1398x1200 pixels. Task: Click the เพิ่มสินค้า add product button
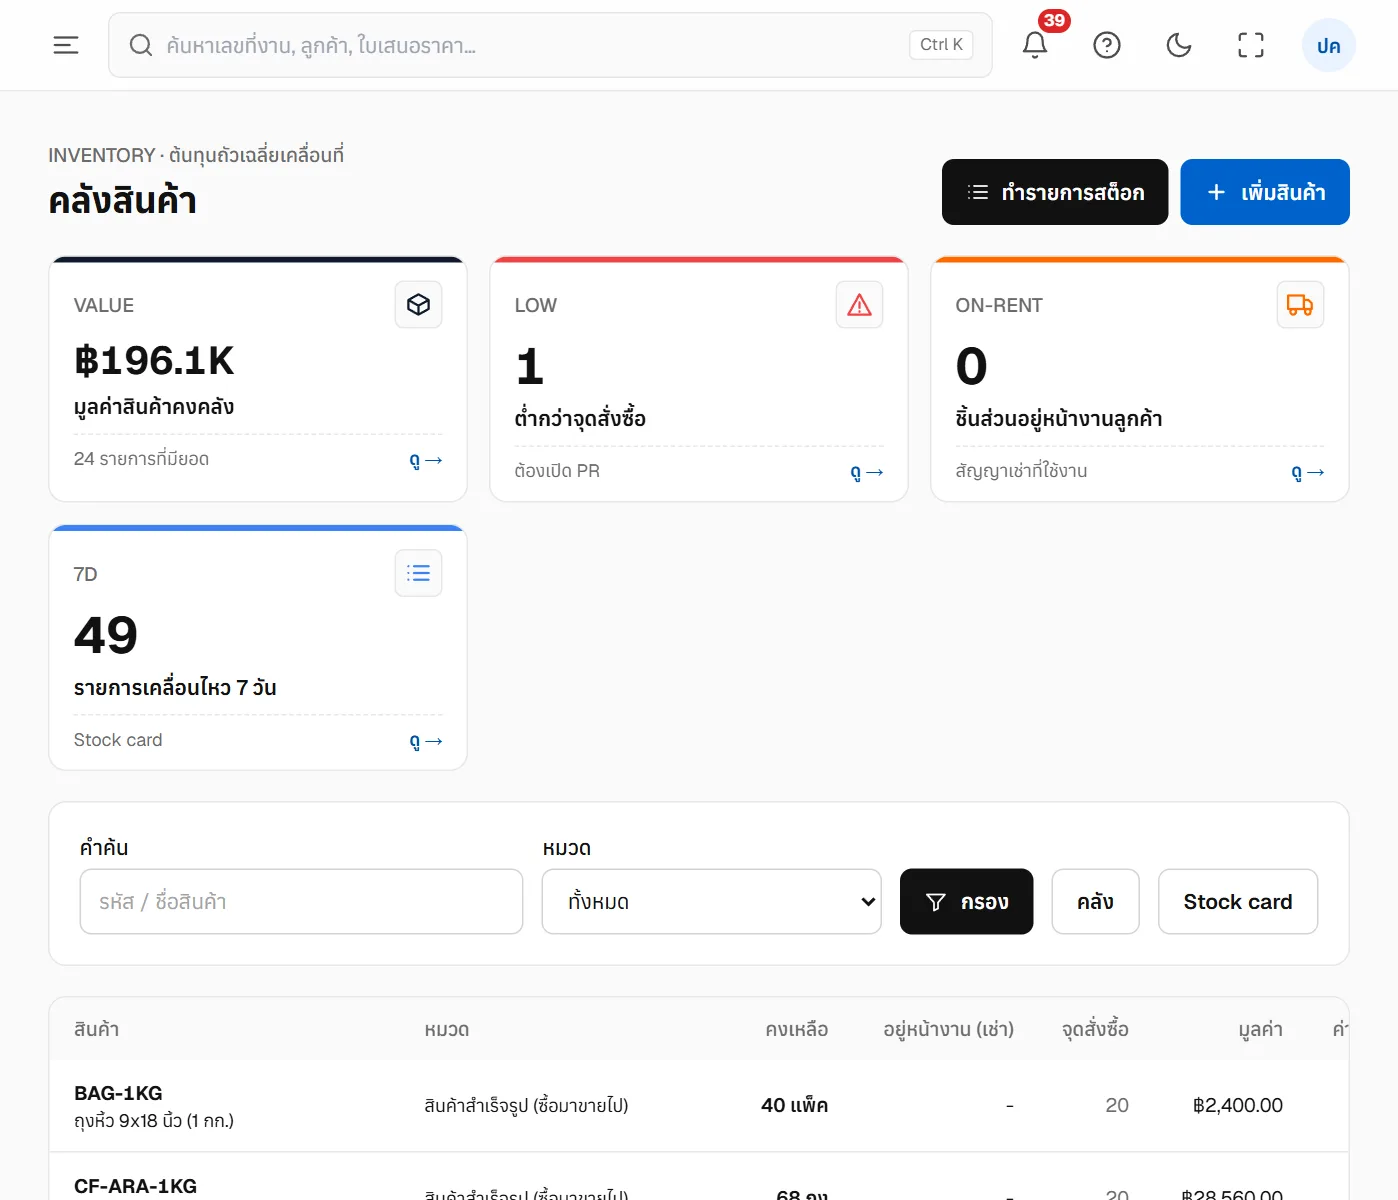point(1265,192)
